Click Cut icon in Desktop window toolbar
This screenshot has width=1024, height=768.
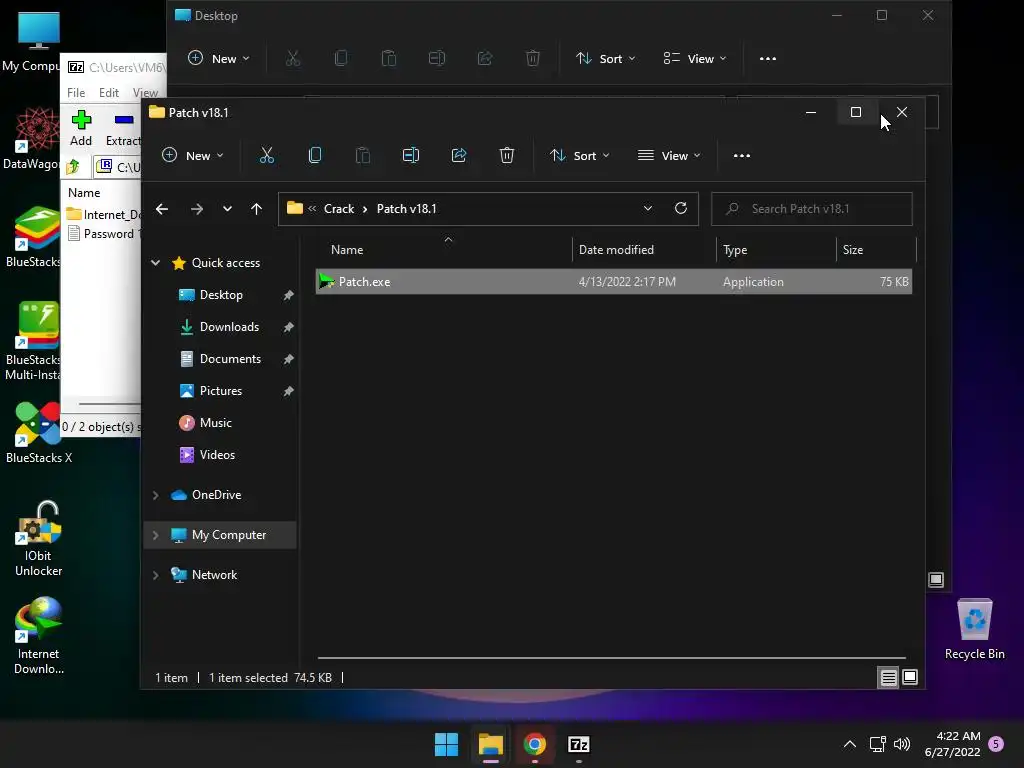[x=293, y=58]
